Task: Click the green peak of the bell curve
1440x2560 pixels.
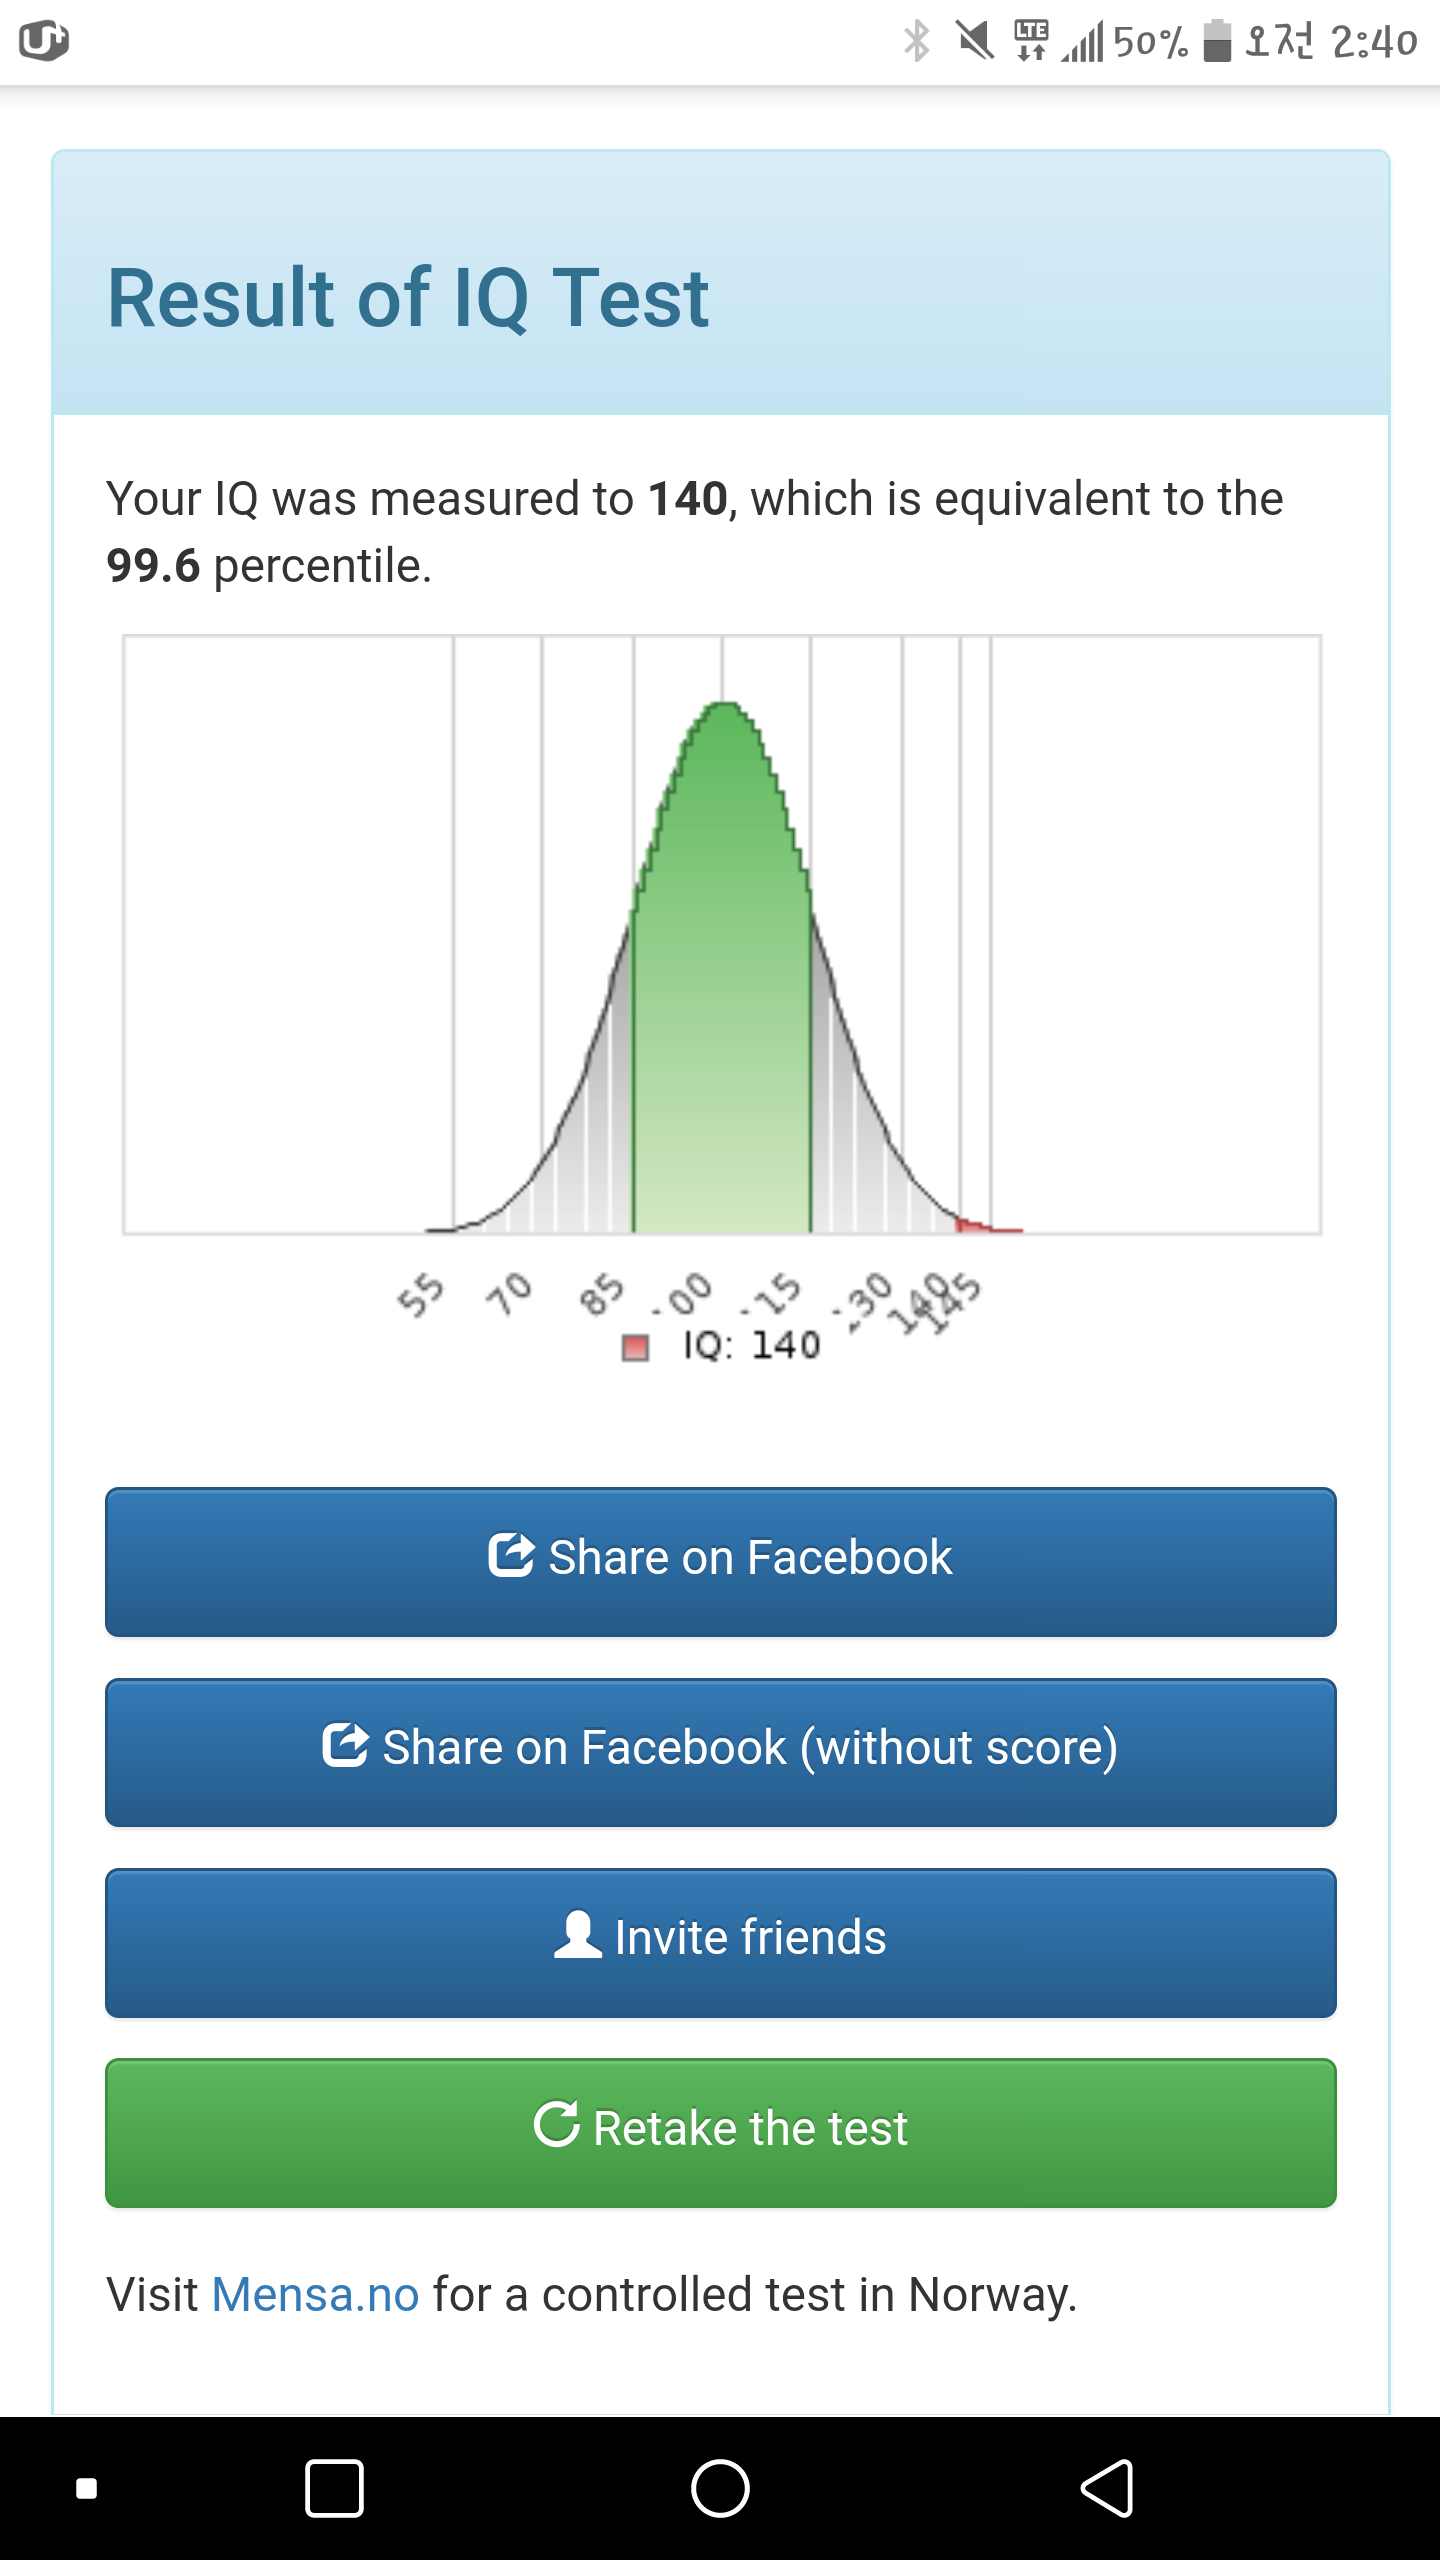Action: (724, 720)
